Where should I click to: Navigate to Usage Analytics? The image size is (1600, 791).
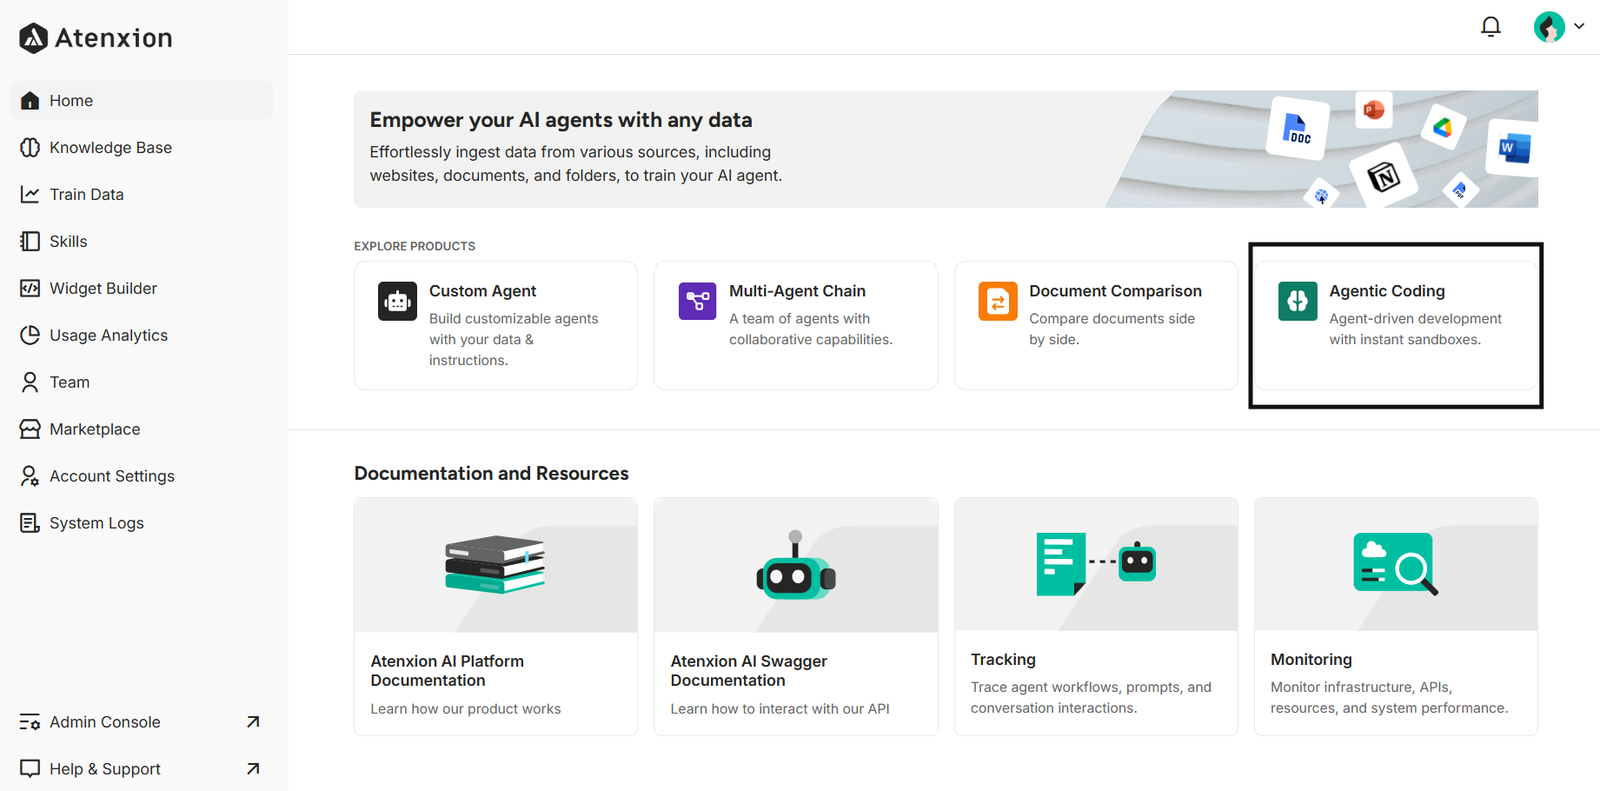tap(141, 335)
